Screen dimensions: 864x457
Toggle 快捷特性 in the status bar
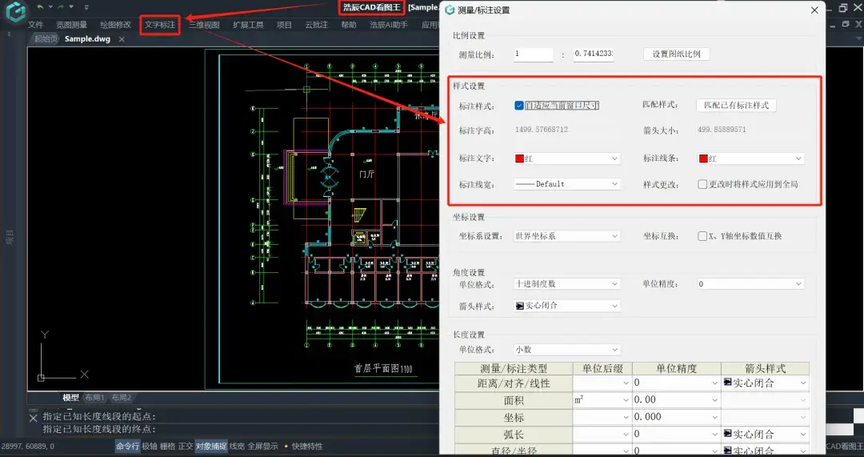pos(307,446)
